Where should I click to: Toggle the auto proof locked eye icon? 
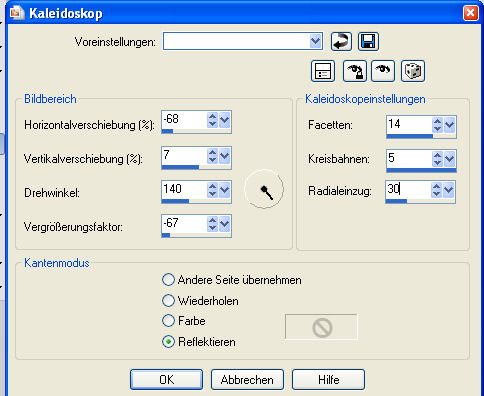[x=355, y=71]
